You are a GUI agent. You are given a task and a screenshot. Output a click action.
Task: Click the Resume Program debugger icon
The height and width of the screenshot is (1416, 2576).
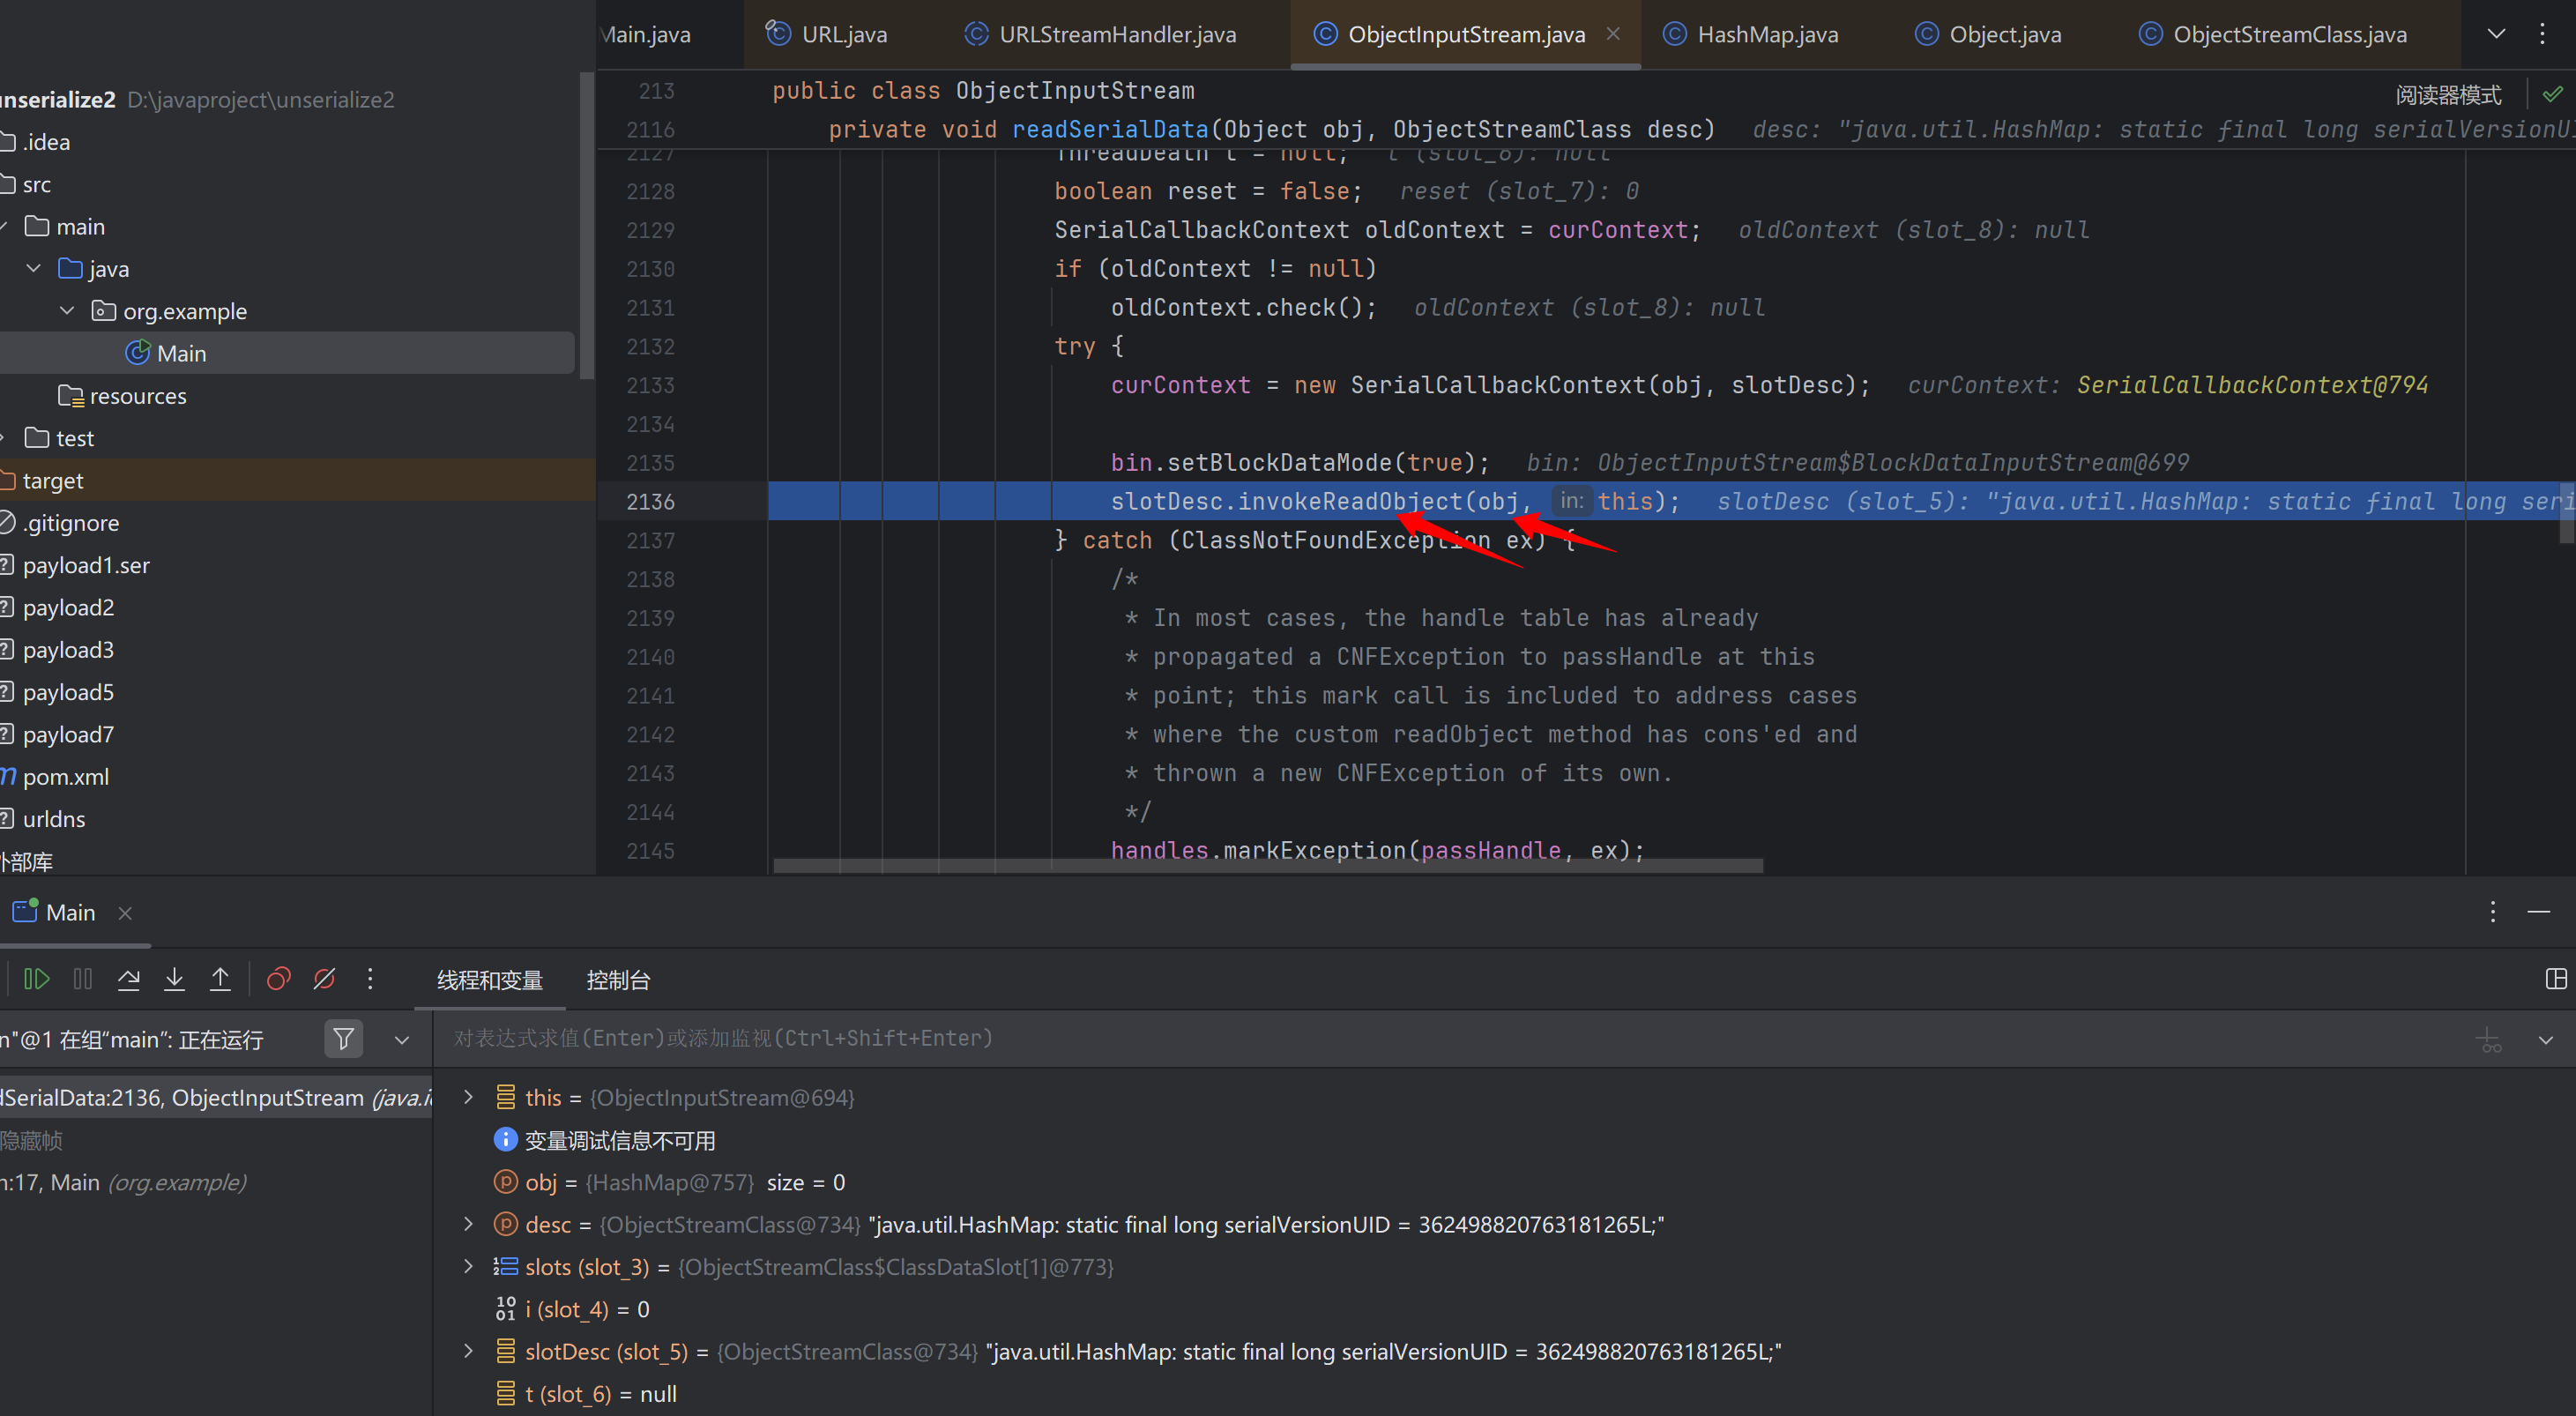pyautogui.click(x=37, y=979)
